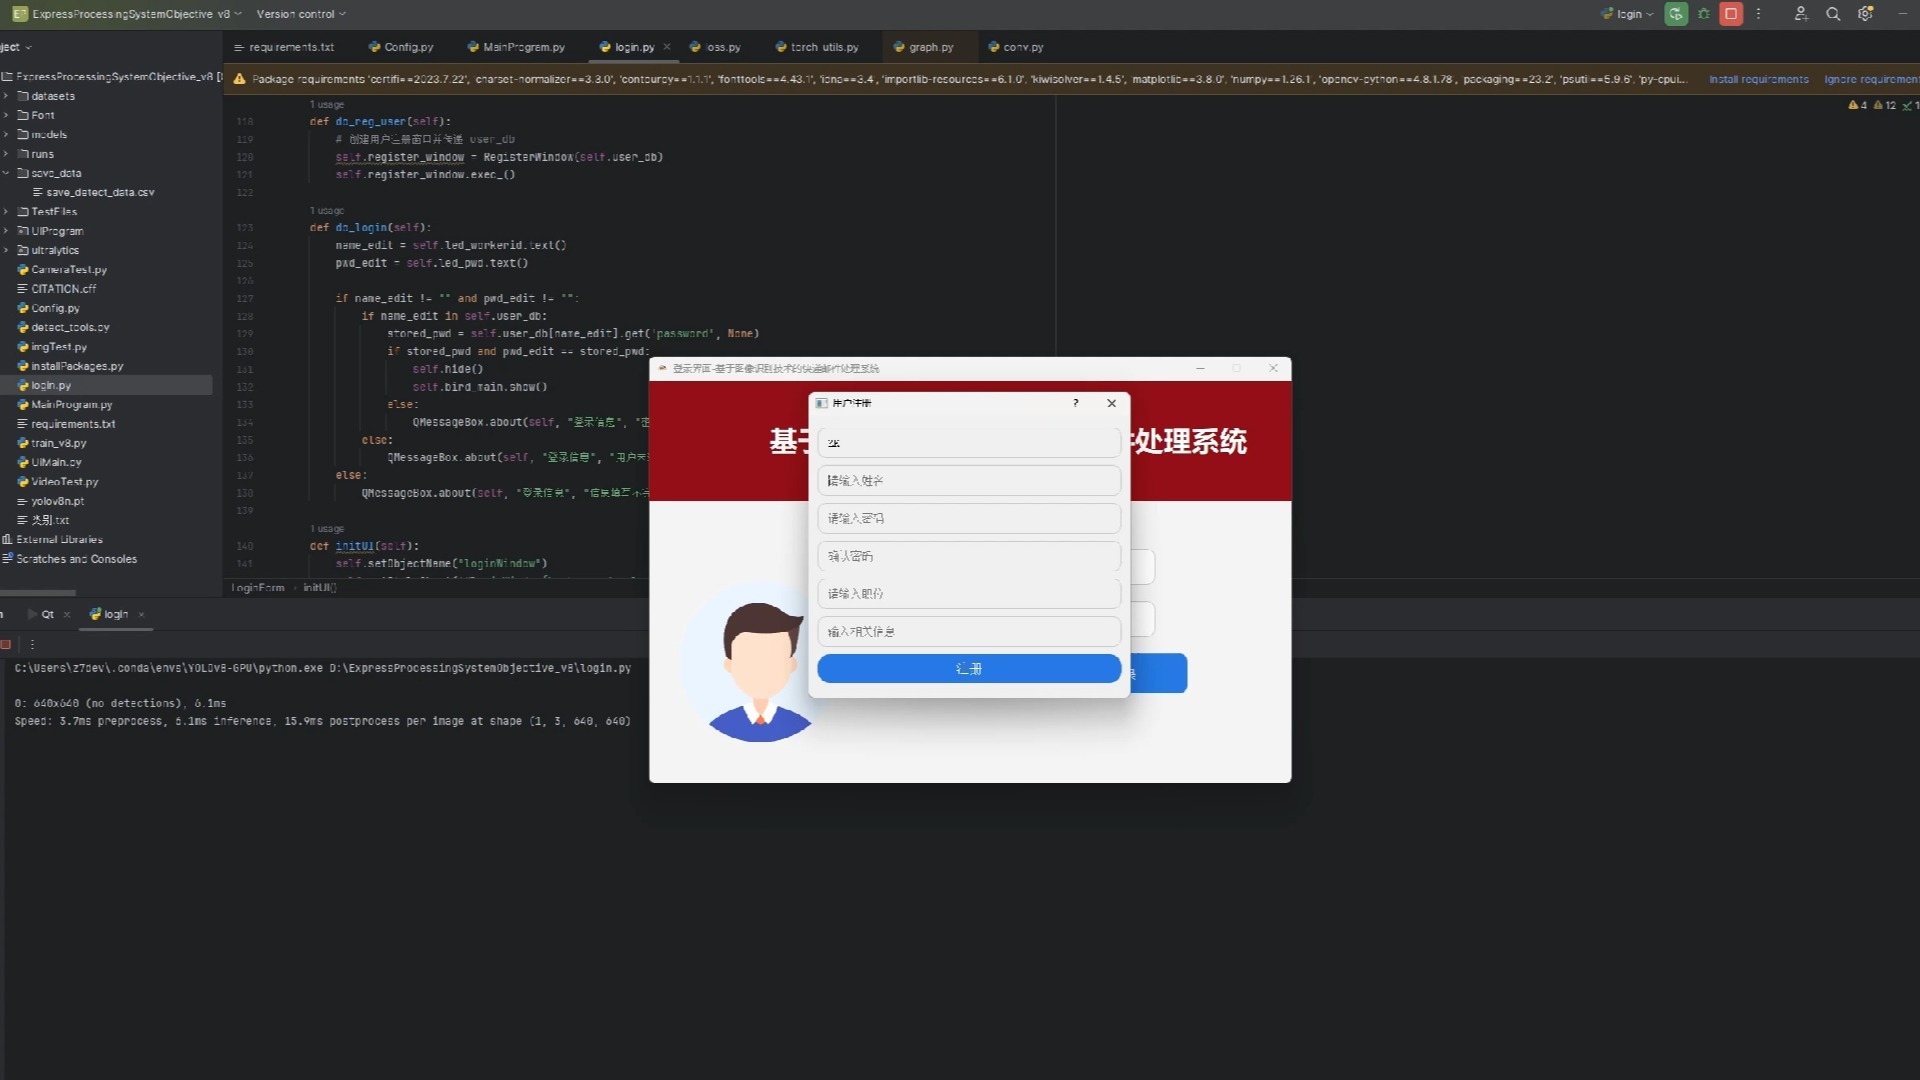This screenshot has height=1080, width=1920.
Task: Open IDE settings gear icon
Action: [x=1865, y=14]
